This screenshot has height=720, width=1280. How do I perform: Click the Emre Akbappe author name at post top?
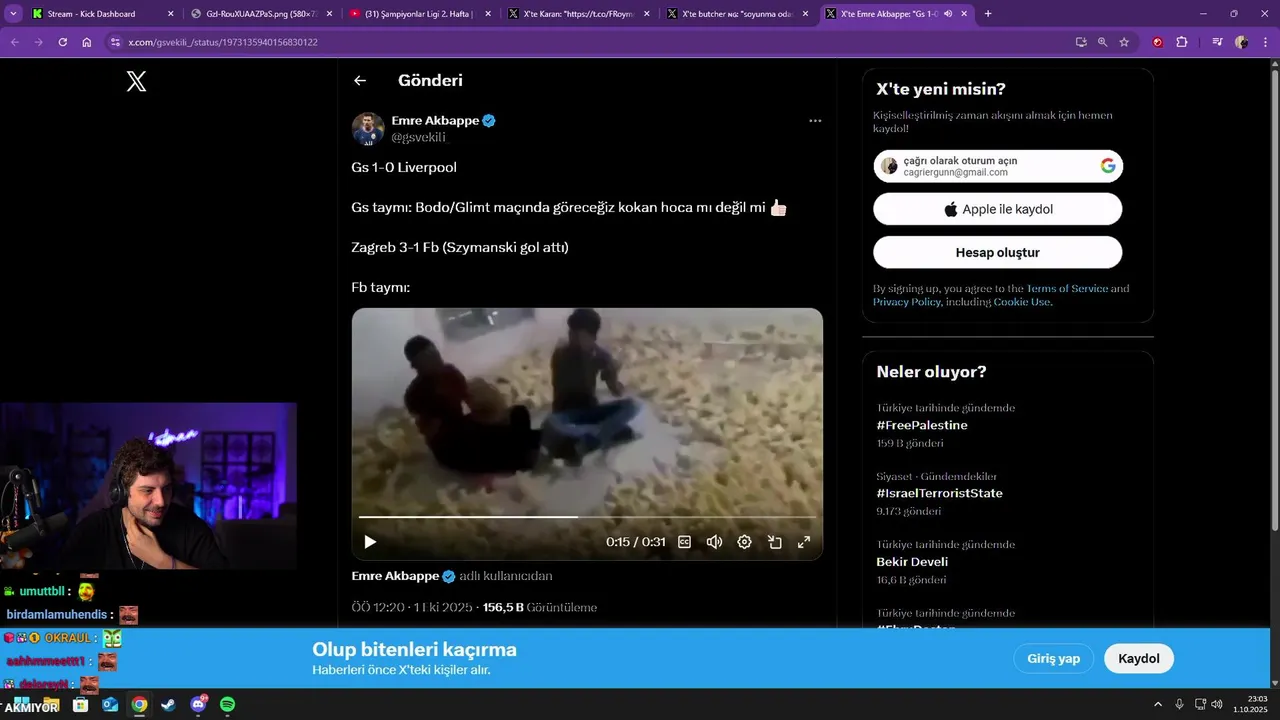435,120
